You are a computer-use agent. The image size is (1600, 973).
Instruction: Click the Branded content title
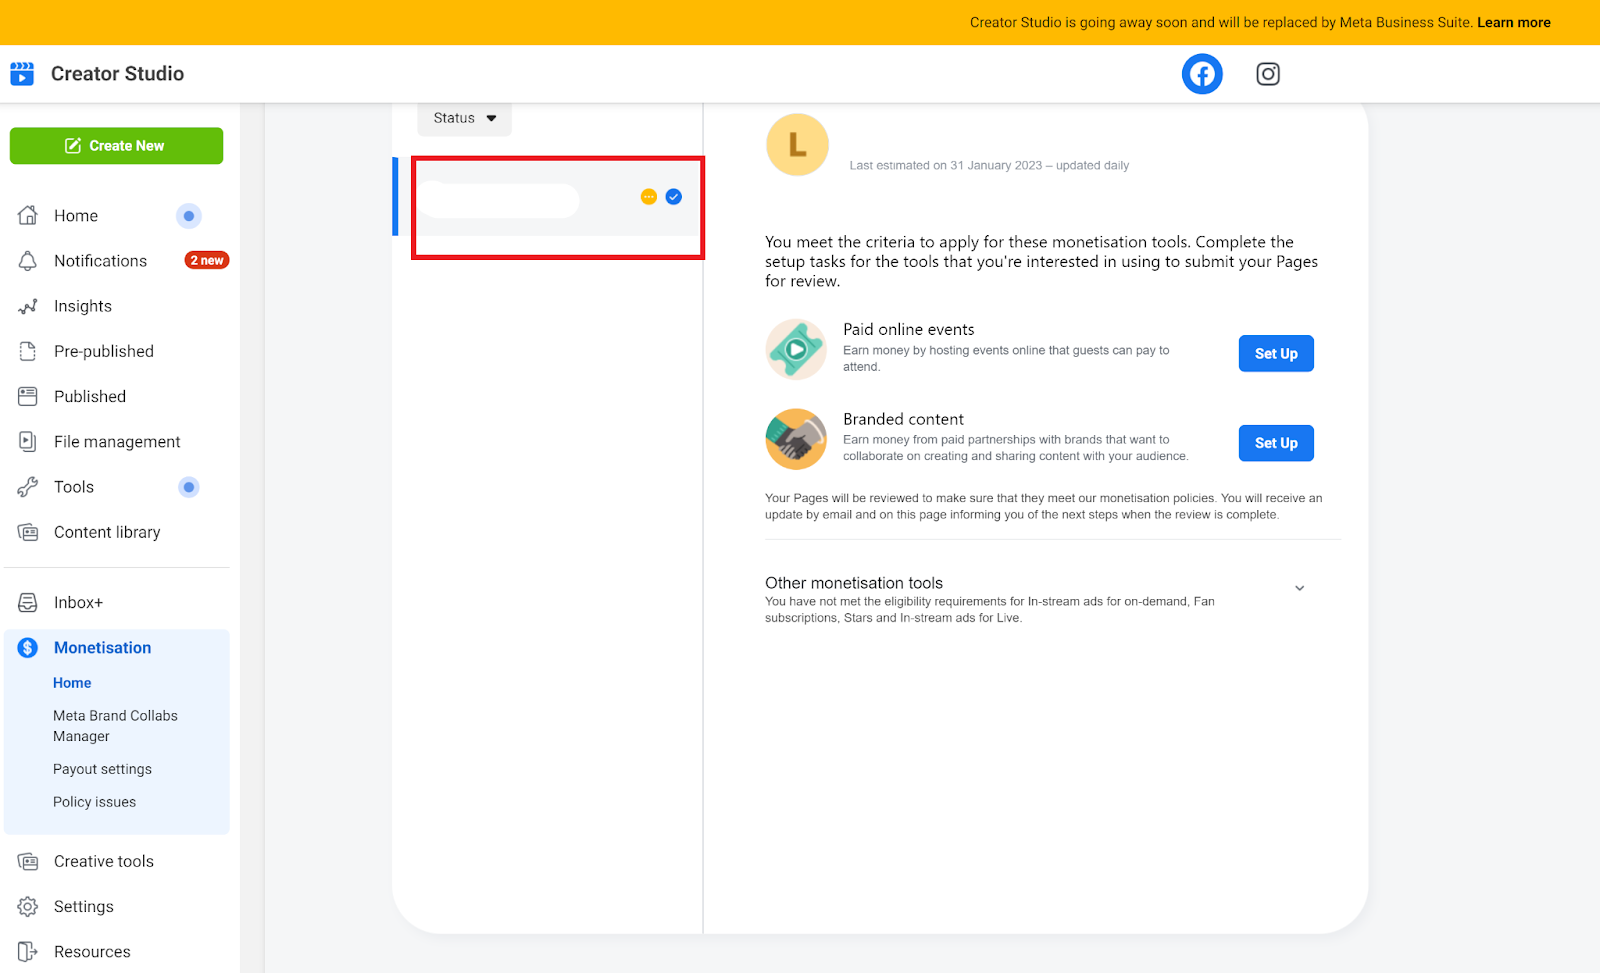903,419
